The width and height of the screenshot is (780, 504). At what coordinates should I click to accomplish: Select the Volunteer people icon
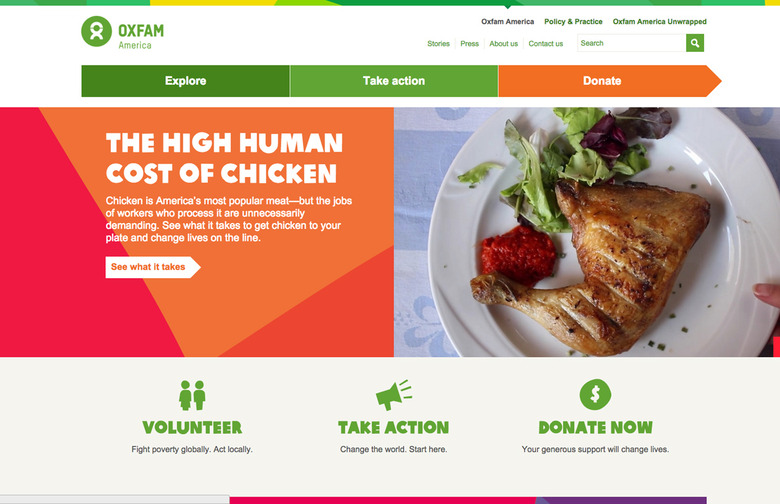pos(192,395)
